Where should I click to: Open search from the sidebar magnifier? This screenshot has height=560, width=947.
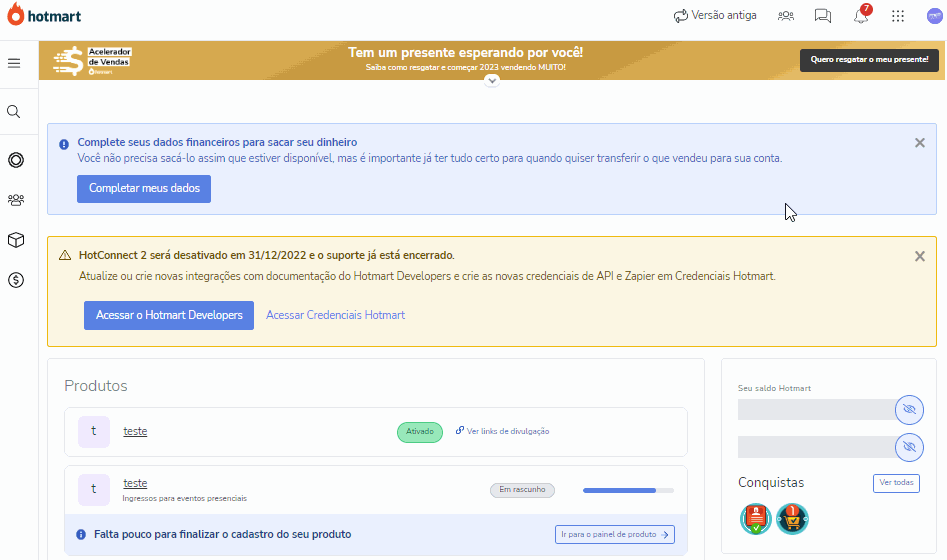click(x=13, y=112)
